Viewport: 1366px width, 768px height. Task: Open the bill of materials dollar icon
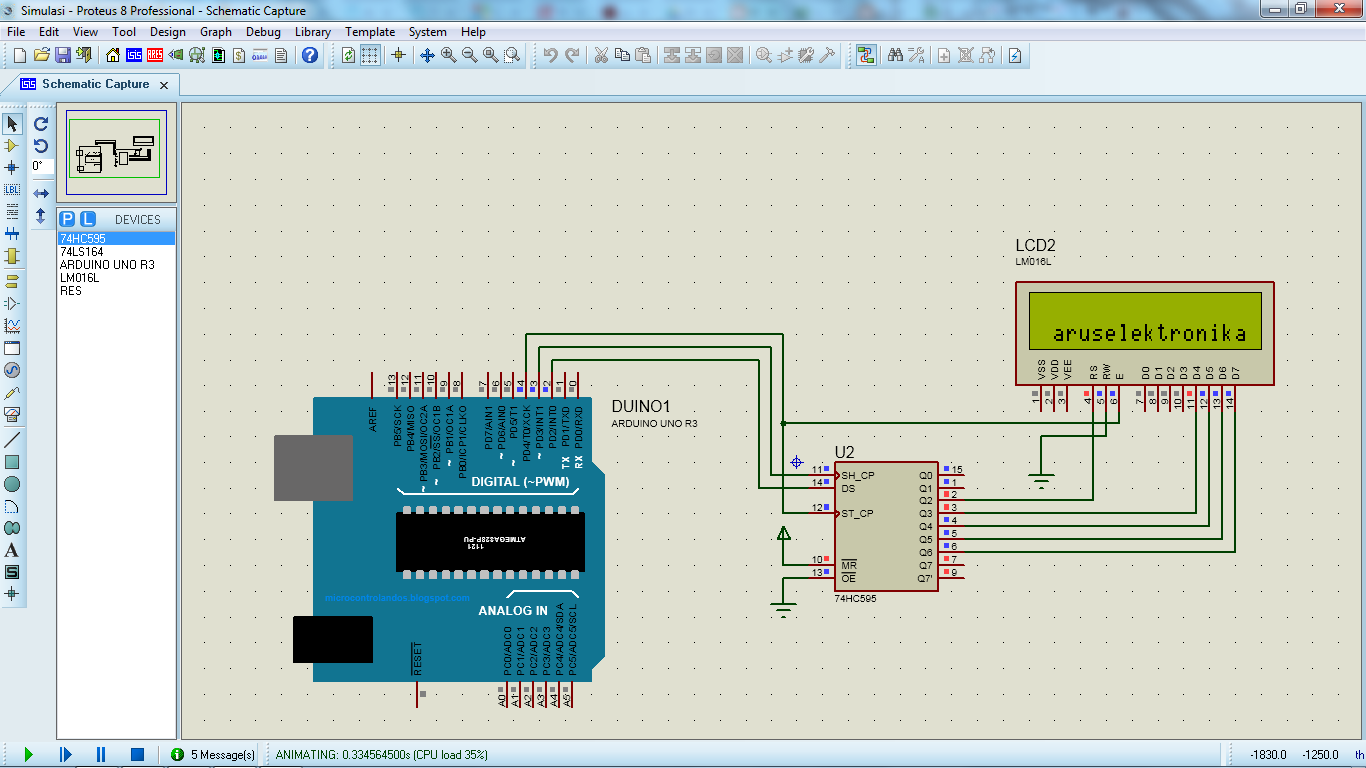(x=239, y=55)
